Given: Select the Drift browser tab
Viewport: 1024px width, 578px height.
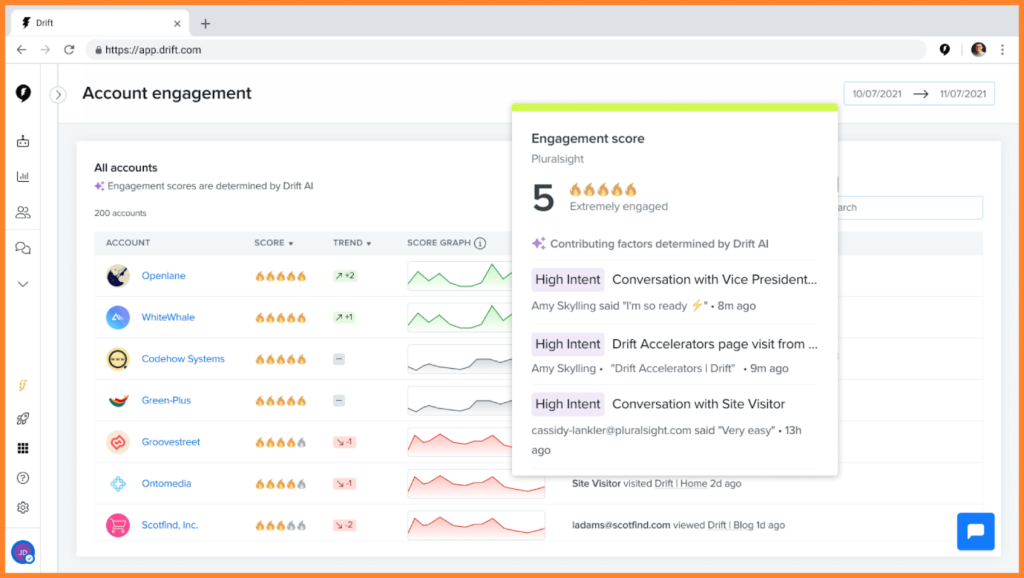Looking at the screenshot, I should 100,23.
